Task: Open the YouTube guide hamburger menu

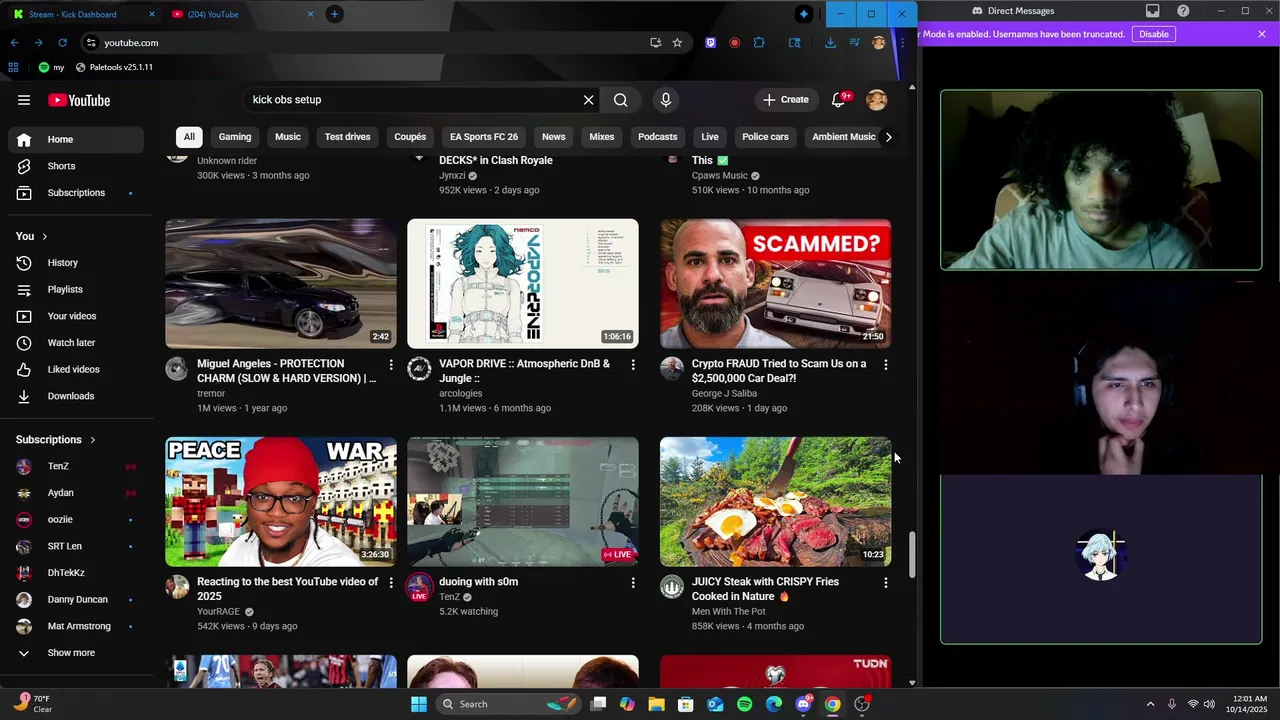Action: click(24, 100)
